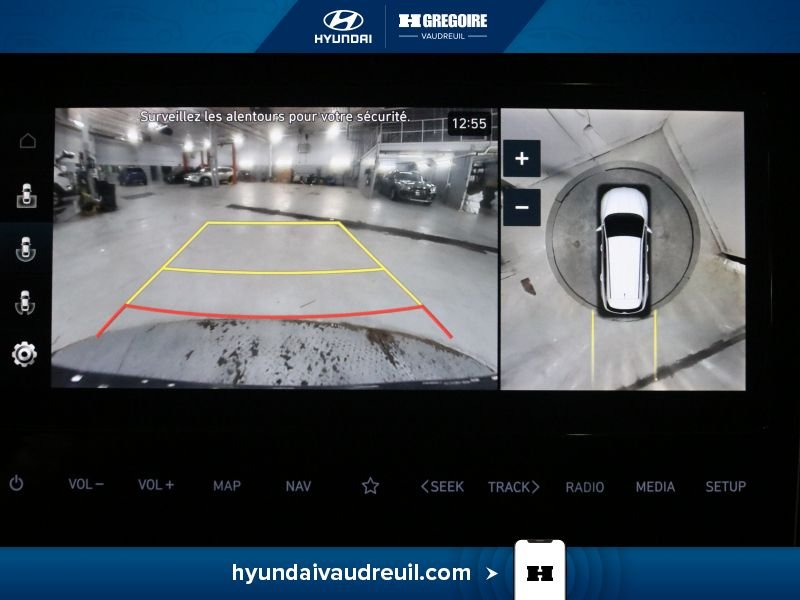Zoom in with the plus button
The width and height of the screenshot is (800, 600).
(521, 159)
